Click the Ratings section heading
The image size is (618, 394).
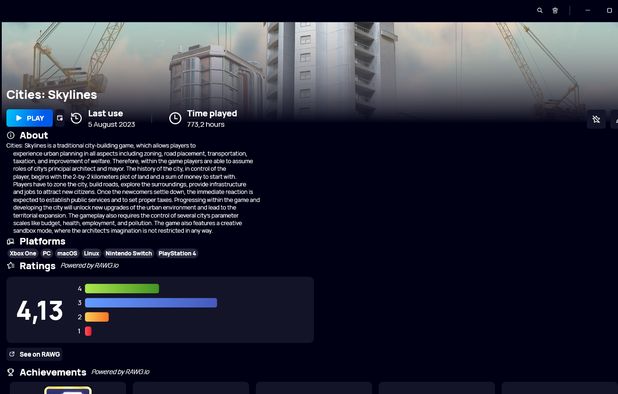(x=37, y=266)
